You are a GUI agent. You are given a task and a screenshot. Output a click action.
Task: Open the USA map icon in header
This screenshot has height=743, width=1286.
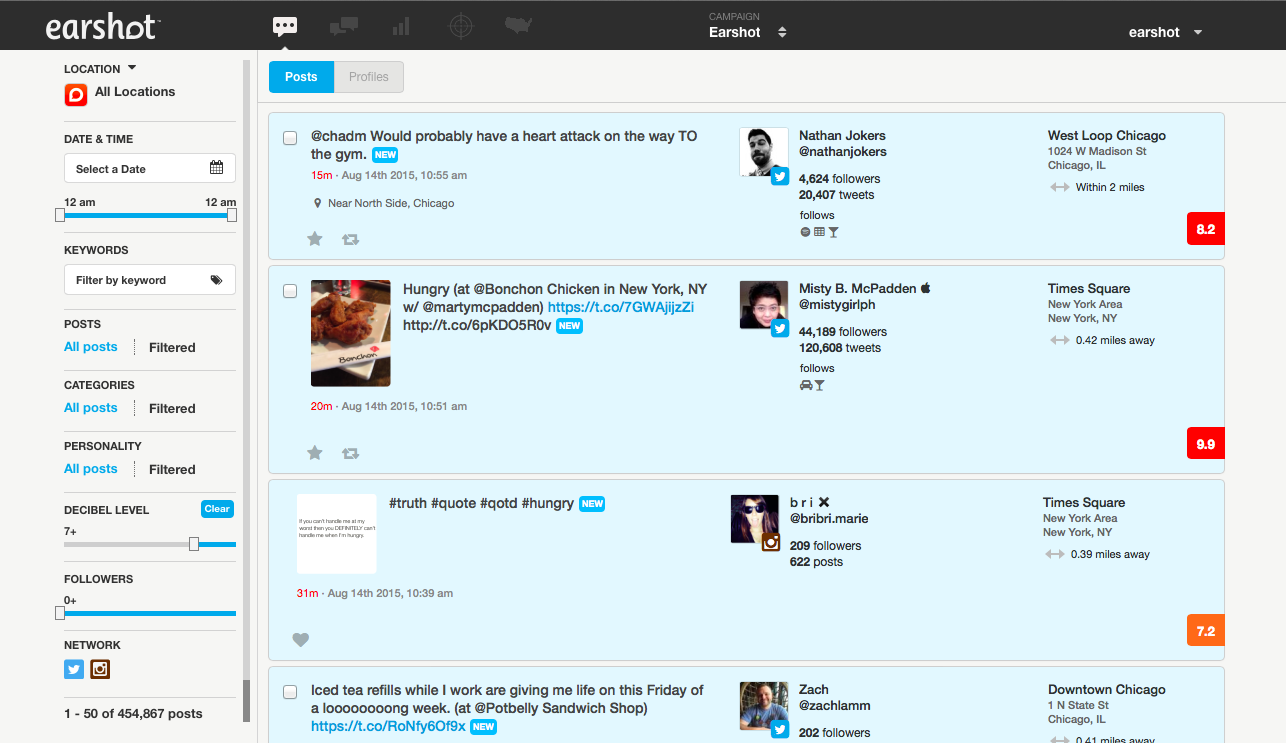518,26
